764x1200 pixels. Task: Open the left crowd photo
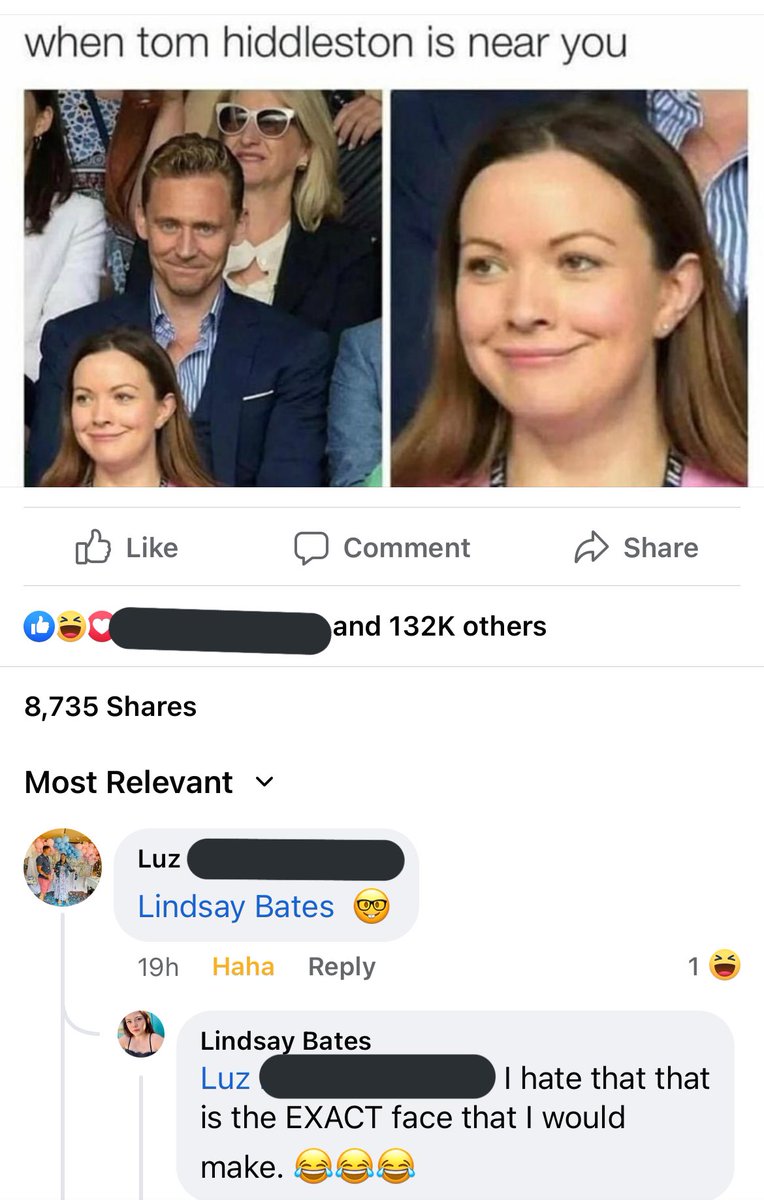[203, 288]
